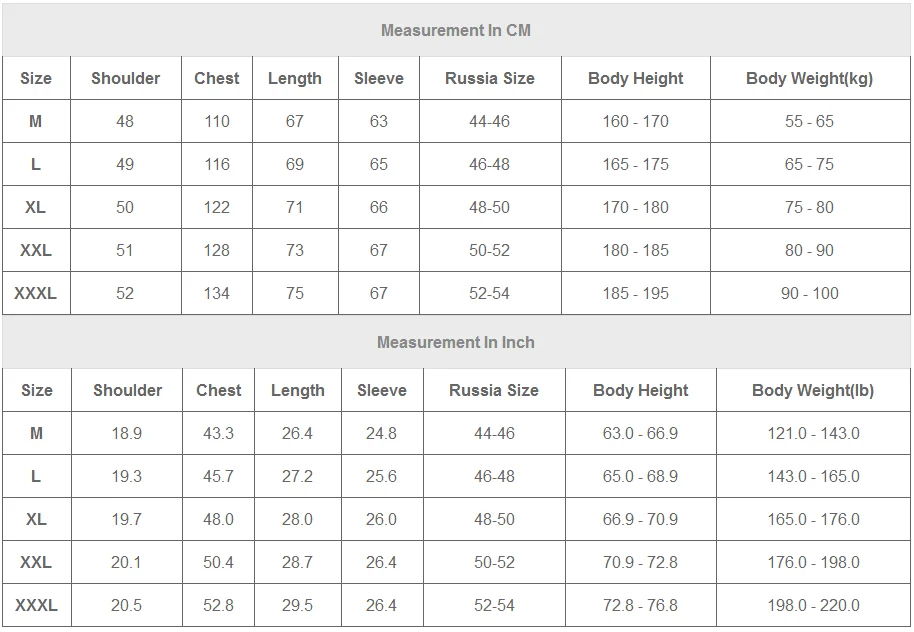
Task: Click the "Measurement In Inch" table title
Action: 456,342
